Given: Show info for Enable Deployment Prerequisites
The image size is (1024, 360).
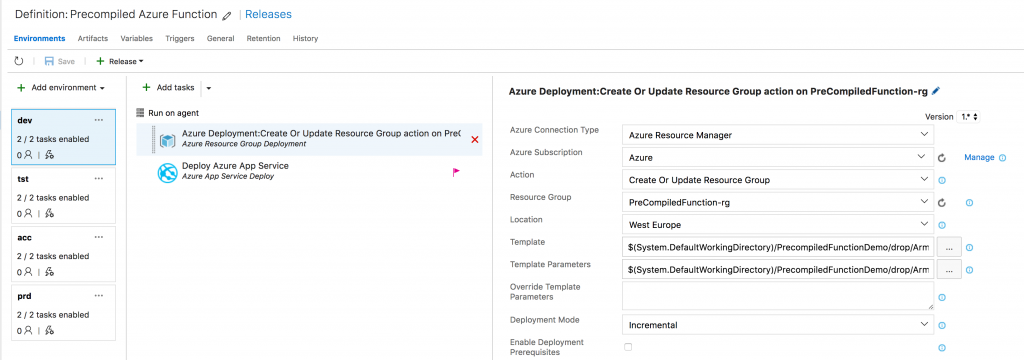Looking at the screenshot, I should (942, 348).
